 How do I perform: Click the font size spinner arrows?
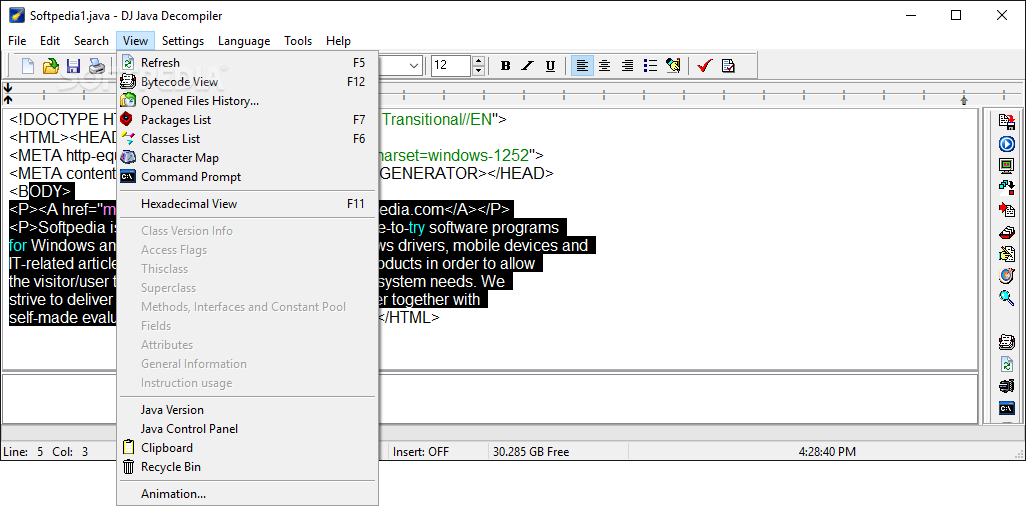click(x=478, y=65)
